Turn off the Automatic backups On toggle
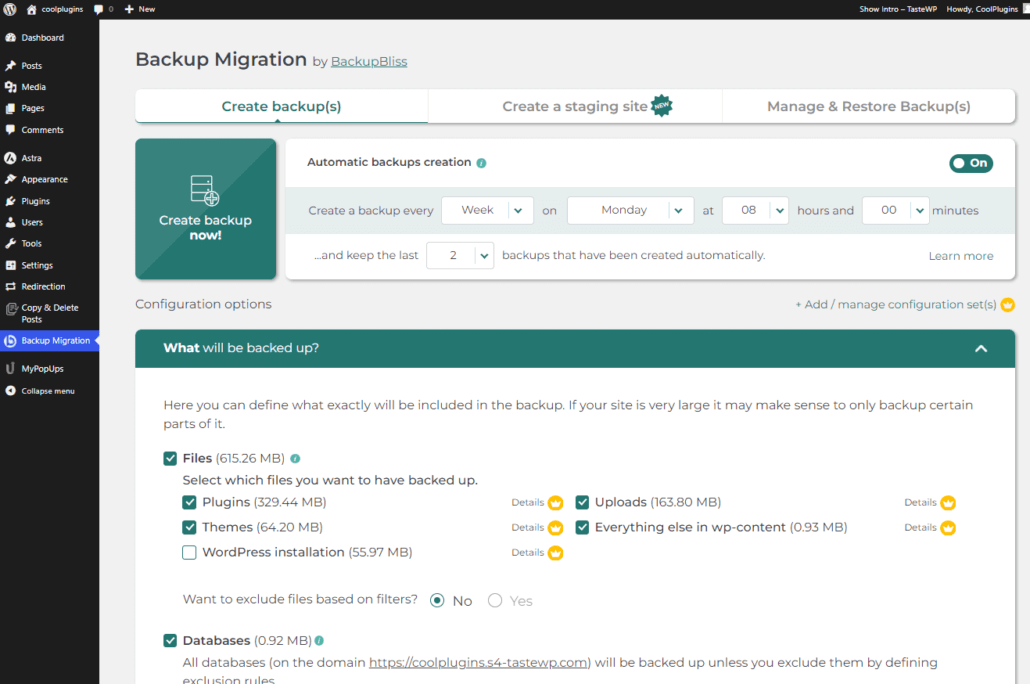The width and height of the screenshot is (1030, 684). pyautogui.click(x=971, y=163)
